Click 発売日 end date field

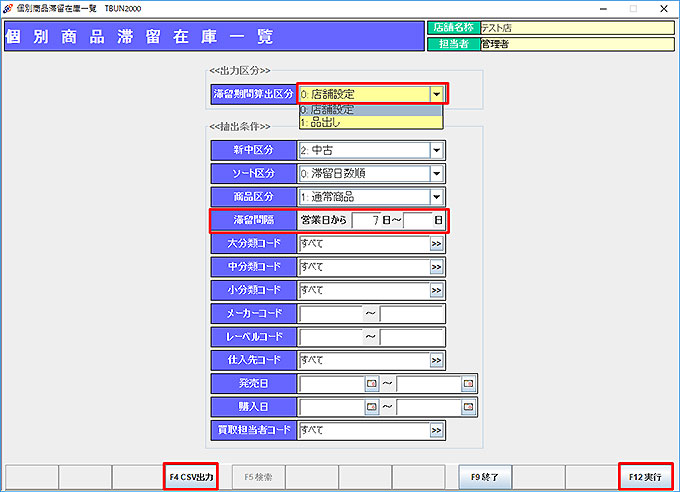429,384
